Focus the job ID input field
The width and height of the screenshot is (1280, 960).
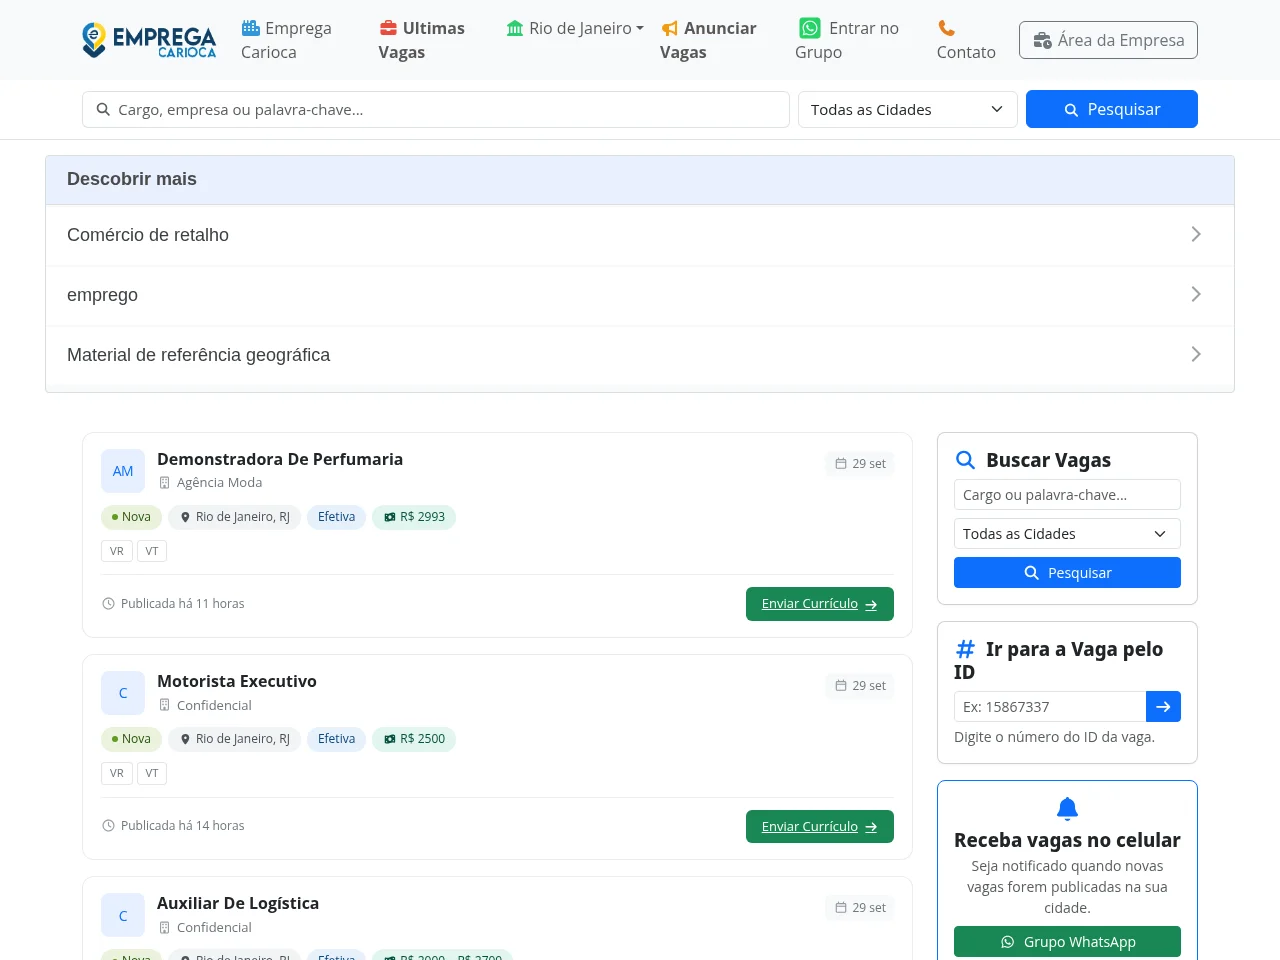coord(1050,707)
